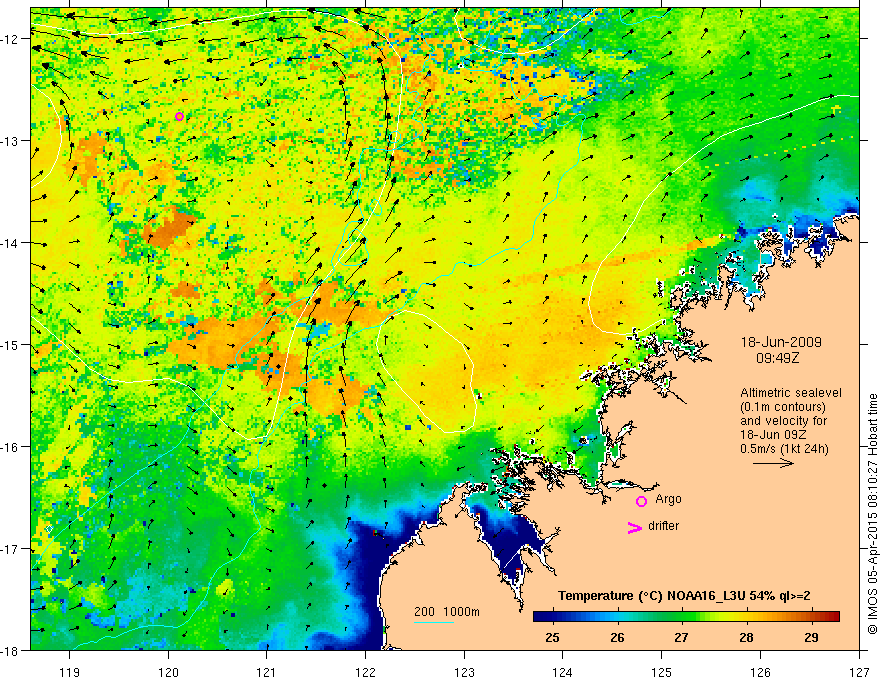Click the velocity scale arrow under 0.5m/s
880x680 pixels.
click(x=773, y=463)
